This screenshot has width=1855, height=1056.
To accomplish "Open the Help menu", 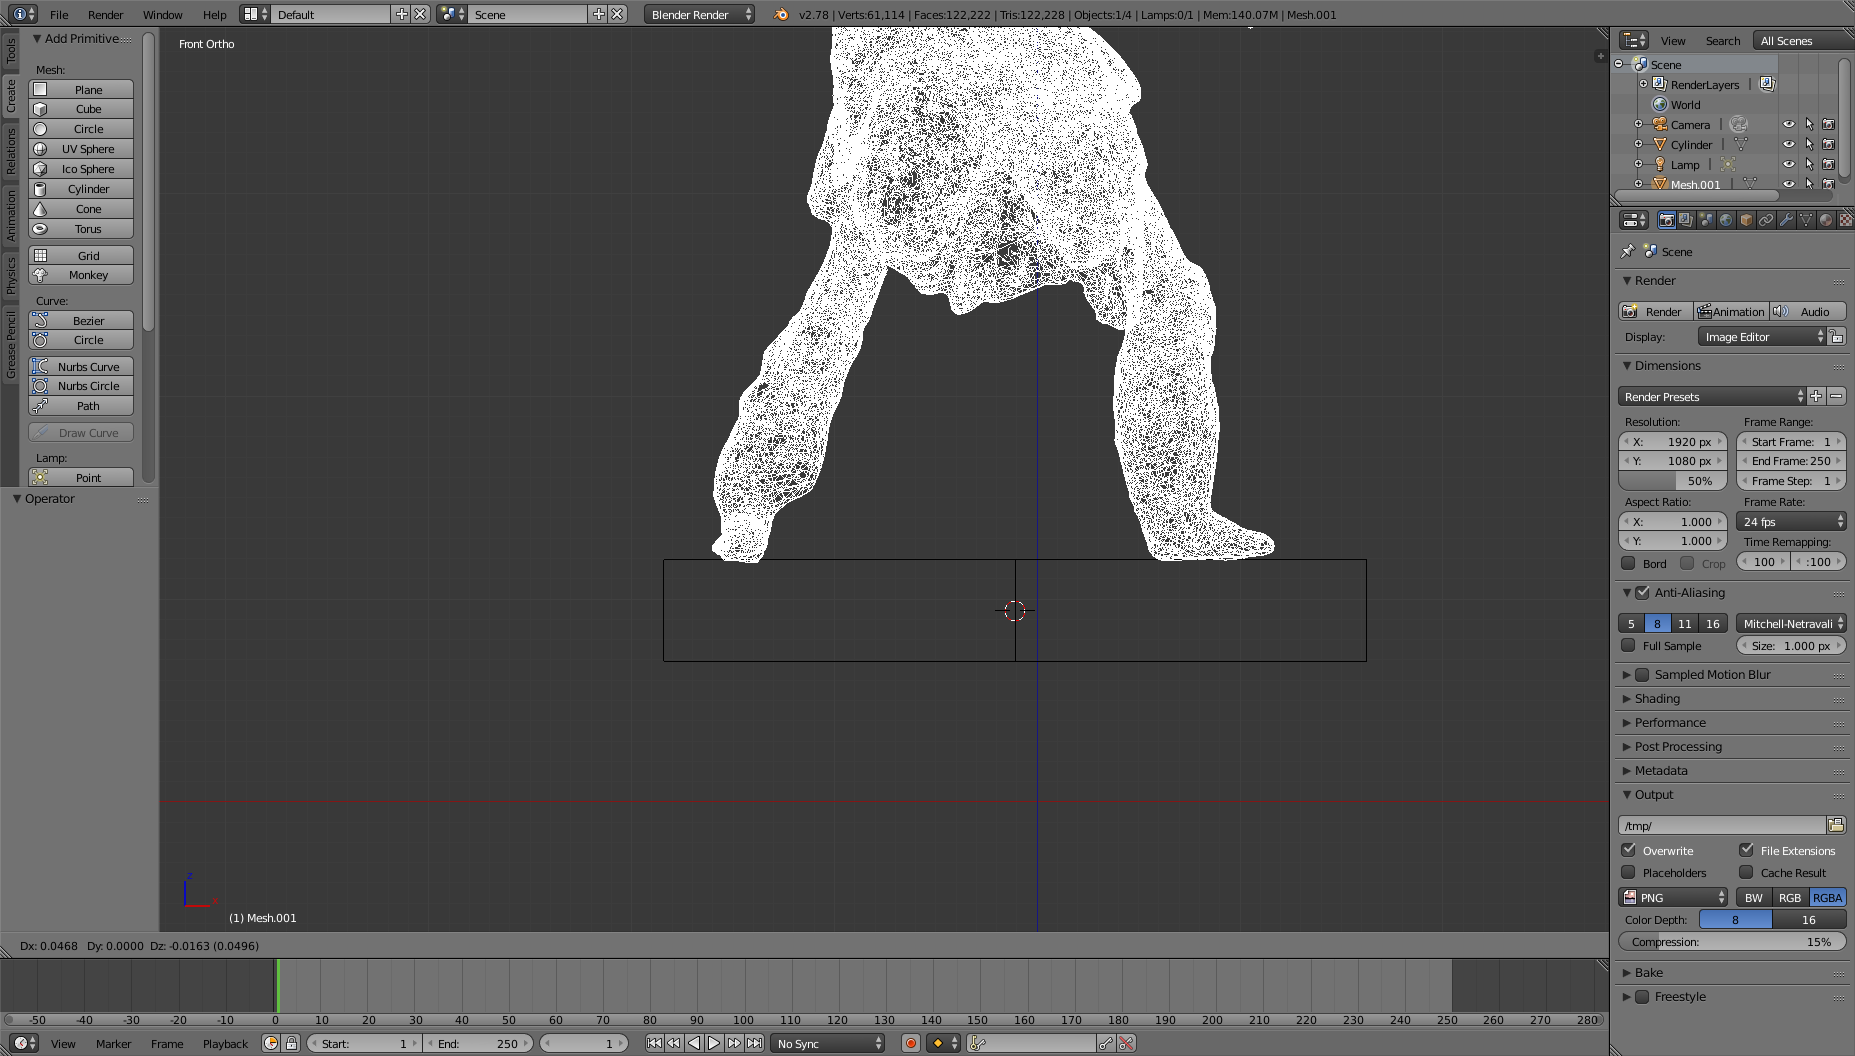I will tap(214, 14).
